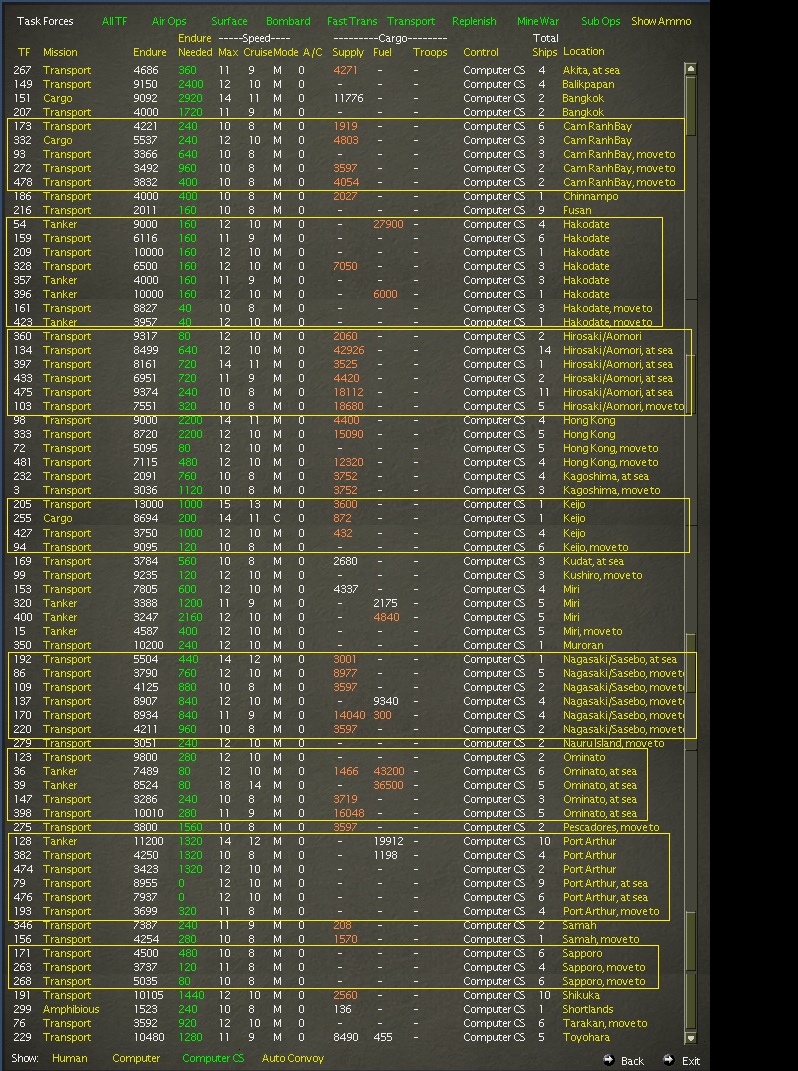Open TF 229 at Toyohara

tap(345, 1037)
